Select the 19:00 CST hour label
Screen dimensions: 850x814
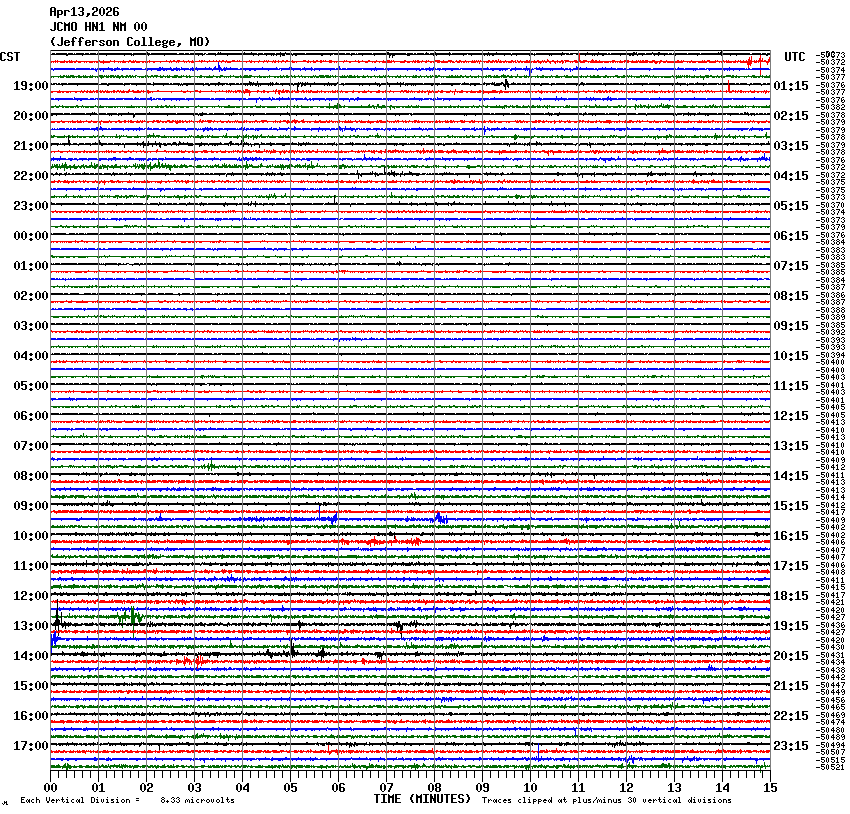click(x=31, y=86)
